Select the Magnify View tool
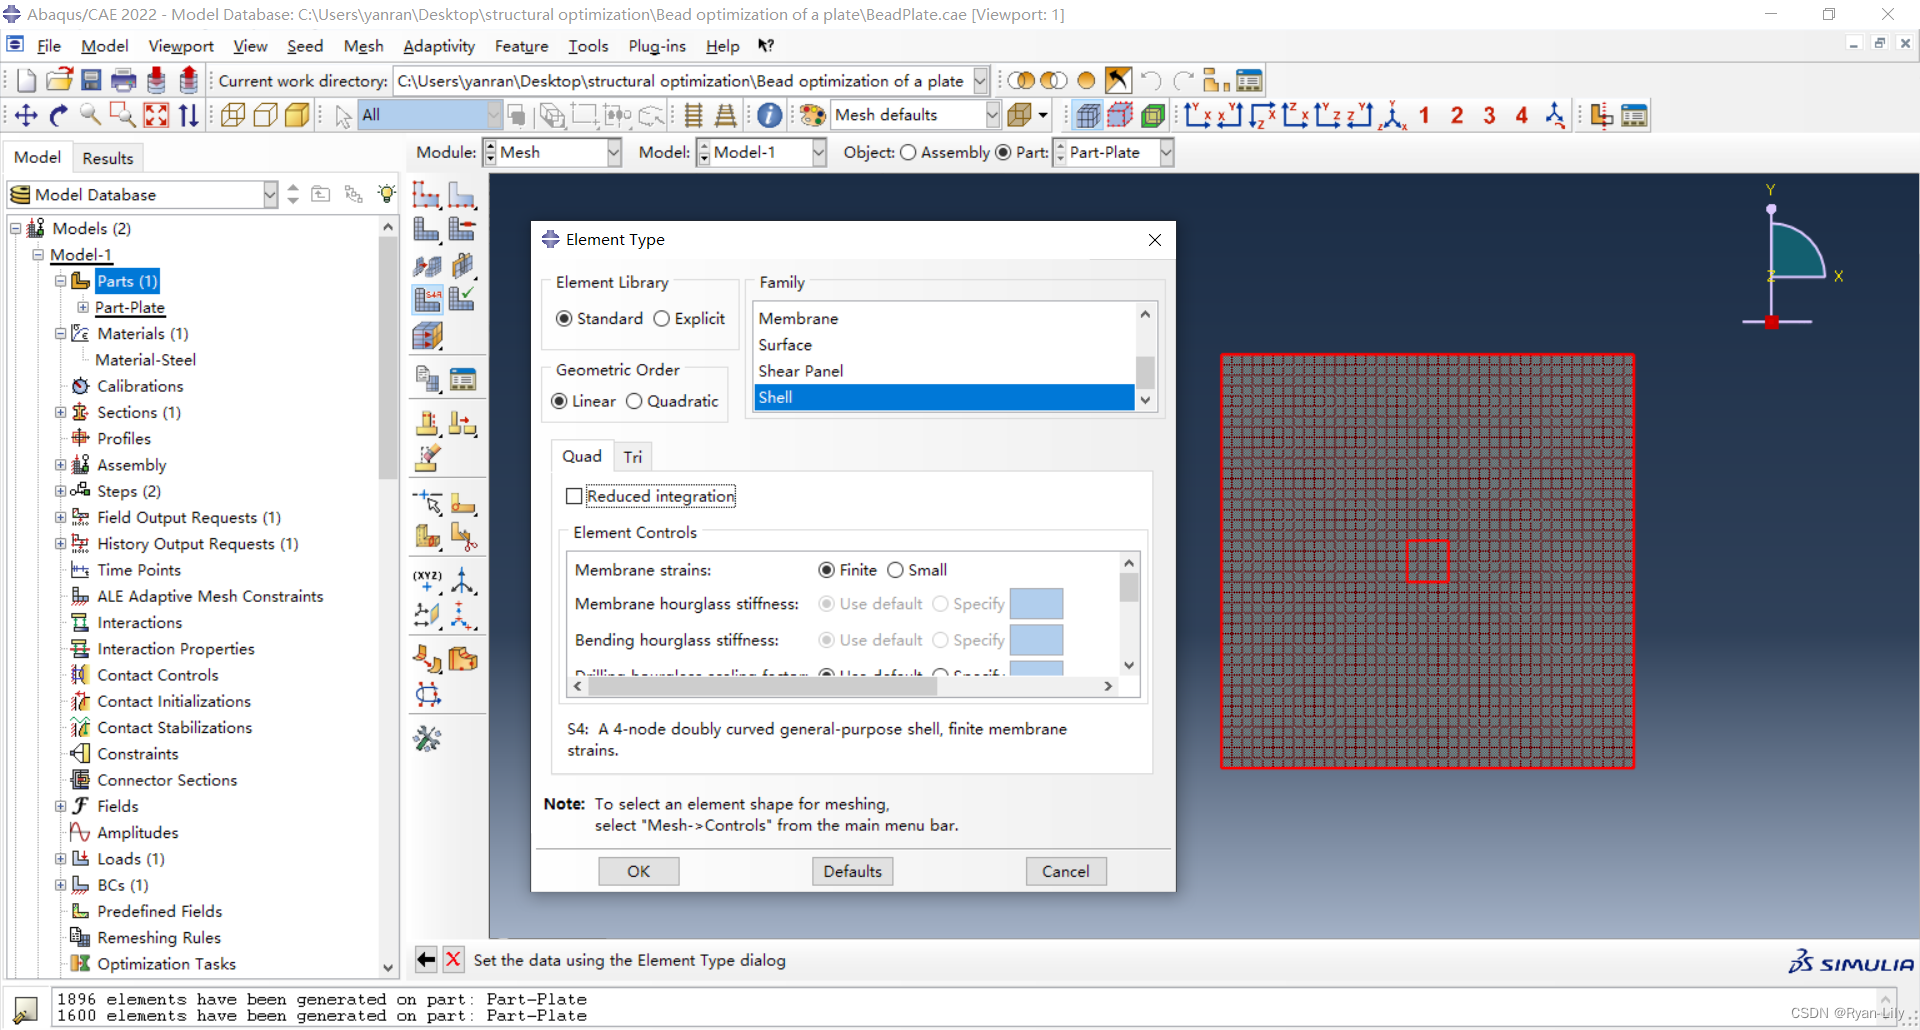 click(91, 115)
